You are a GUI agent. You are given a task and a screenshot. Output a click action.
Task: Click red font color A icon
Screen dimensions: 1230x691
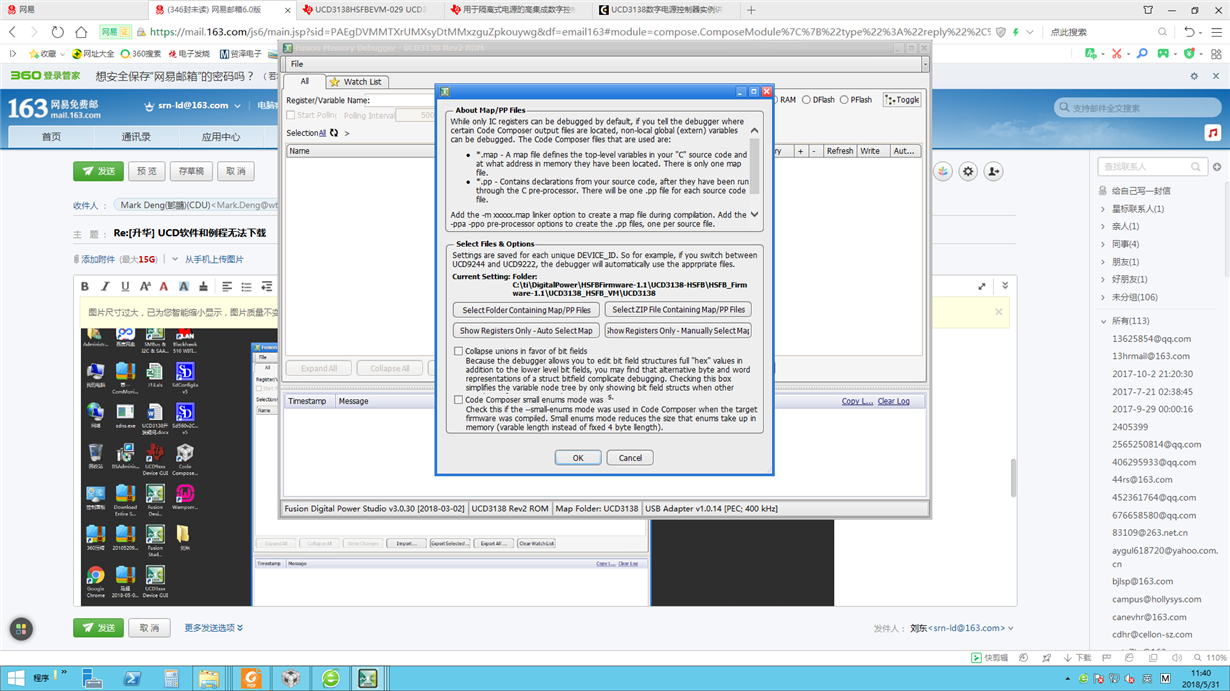pos(164,287)
